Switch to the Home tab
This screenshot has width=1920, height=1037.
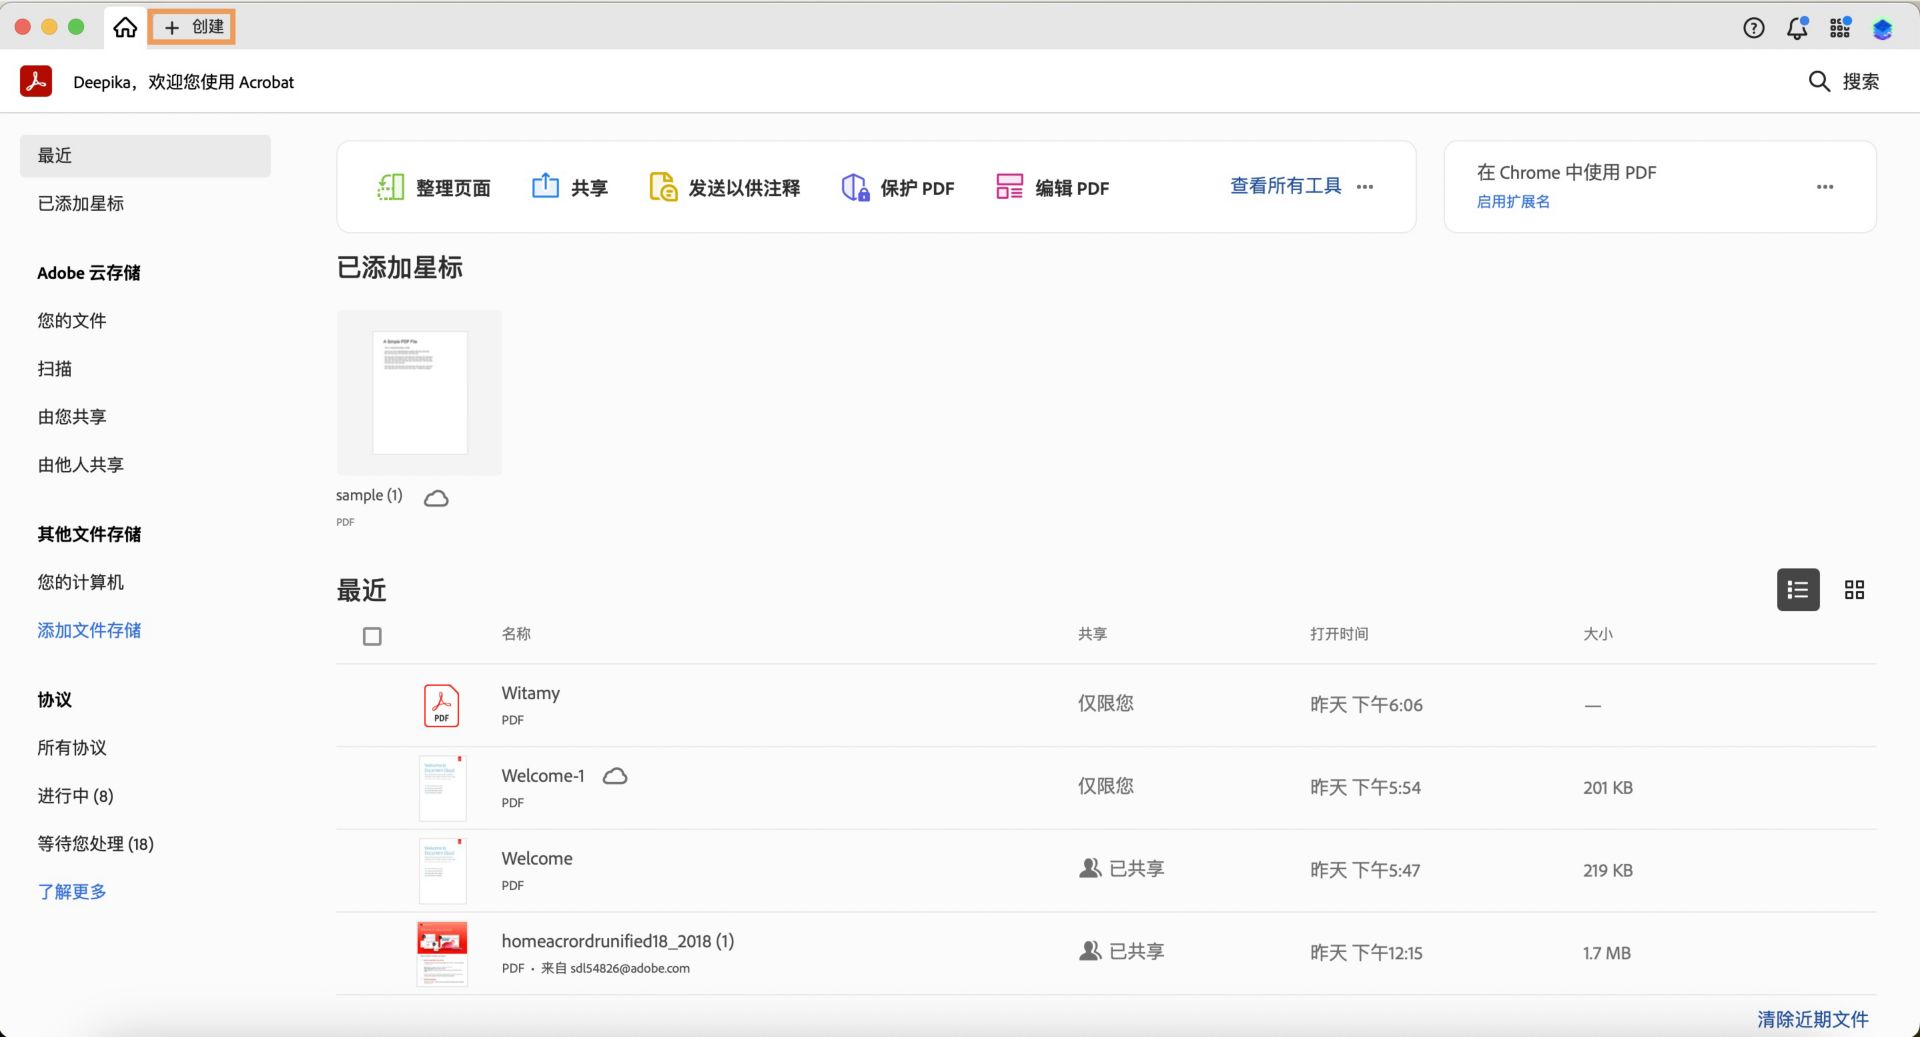tap(124, 27)
